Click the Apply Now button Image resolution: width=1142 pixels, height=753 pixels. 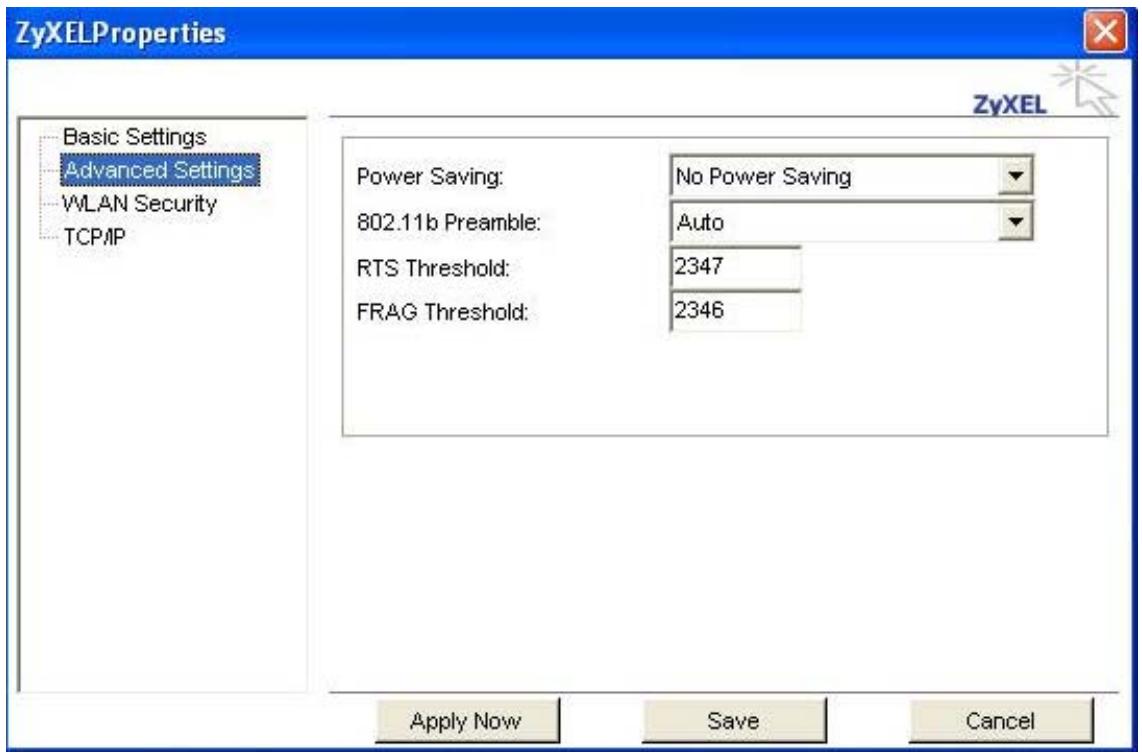pos(467,720)
